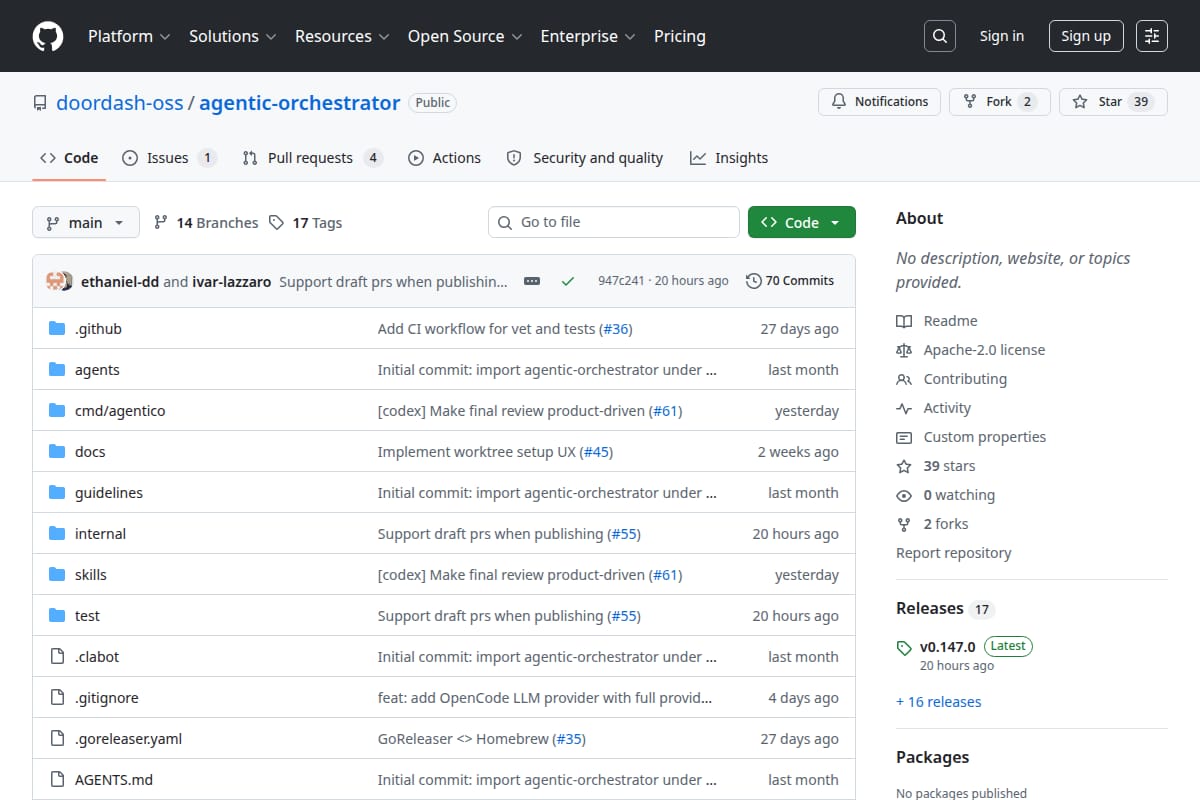Viewport: 1200px width, 800px height.
Task: Open the 17 Tags link
Action: tap(306, 223)
